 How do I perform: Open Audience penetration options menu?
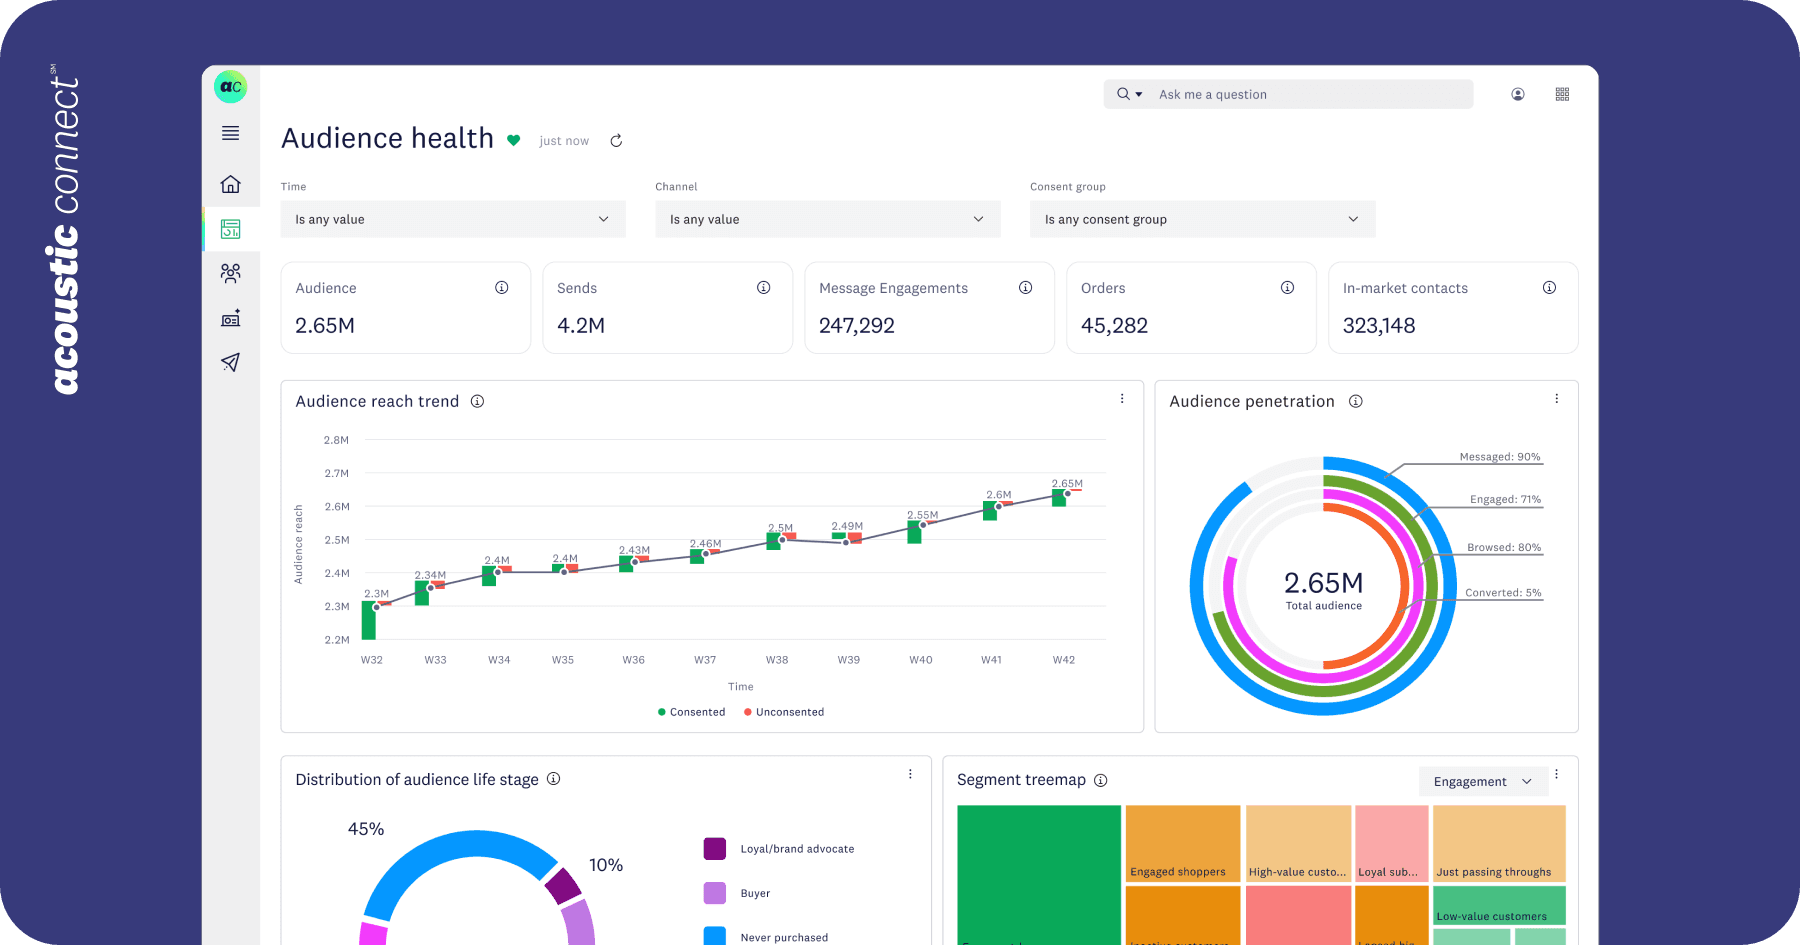click(1556, 399)
